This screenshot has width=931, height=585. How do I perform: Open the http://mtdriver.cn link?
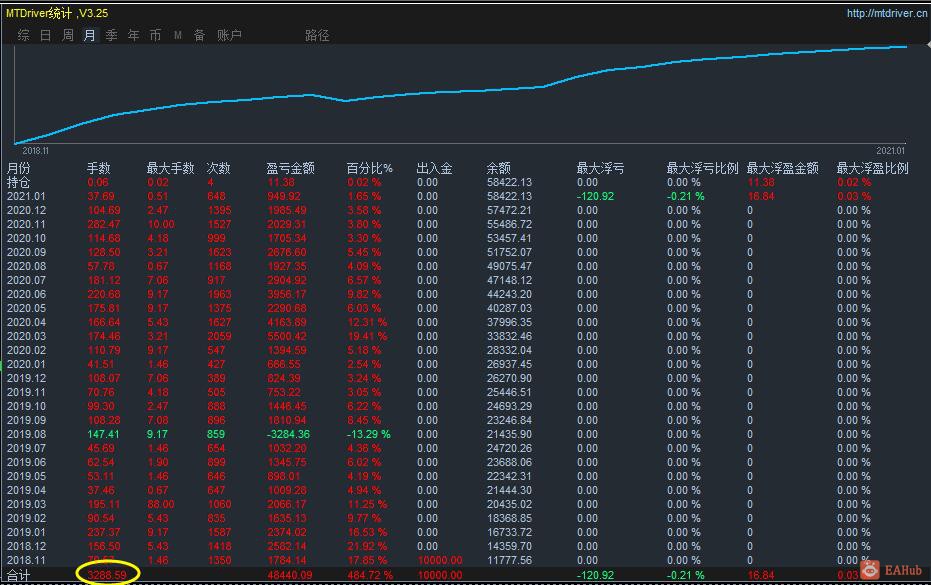click(x=886, y=12)
